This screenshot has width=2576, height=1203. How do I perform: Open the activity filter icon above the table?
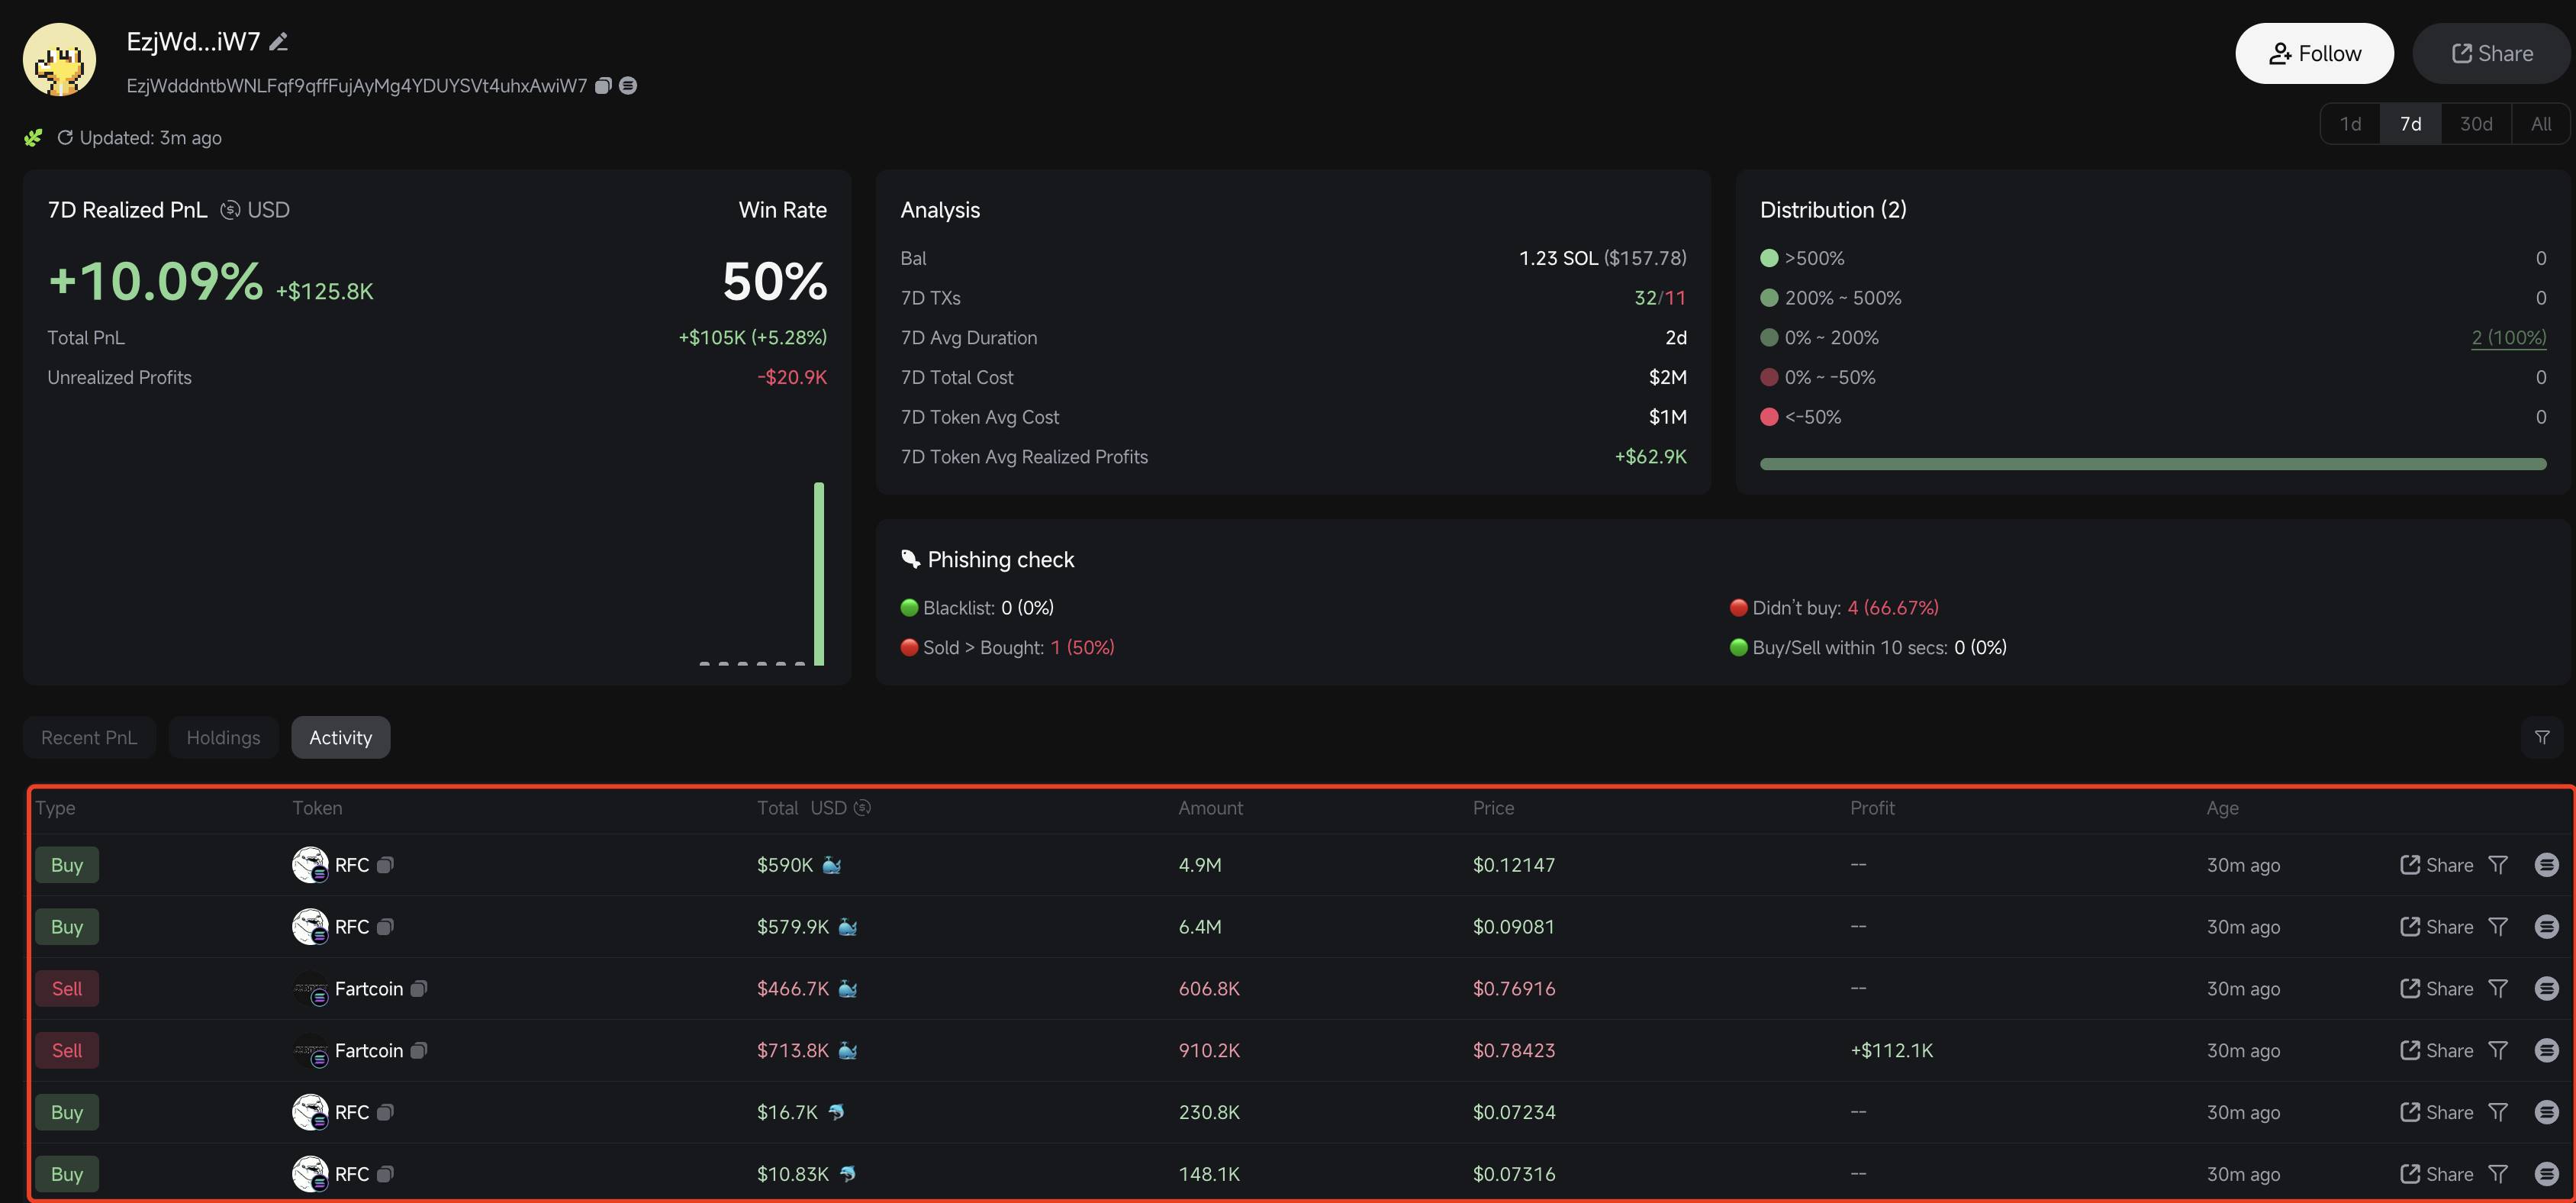click(2542, 738)
